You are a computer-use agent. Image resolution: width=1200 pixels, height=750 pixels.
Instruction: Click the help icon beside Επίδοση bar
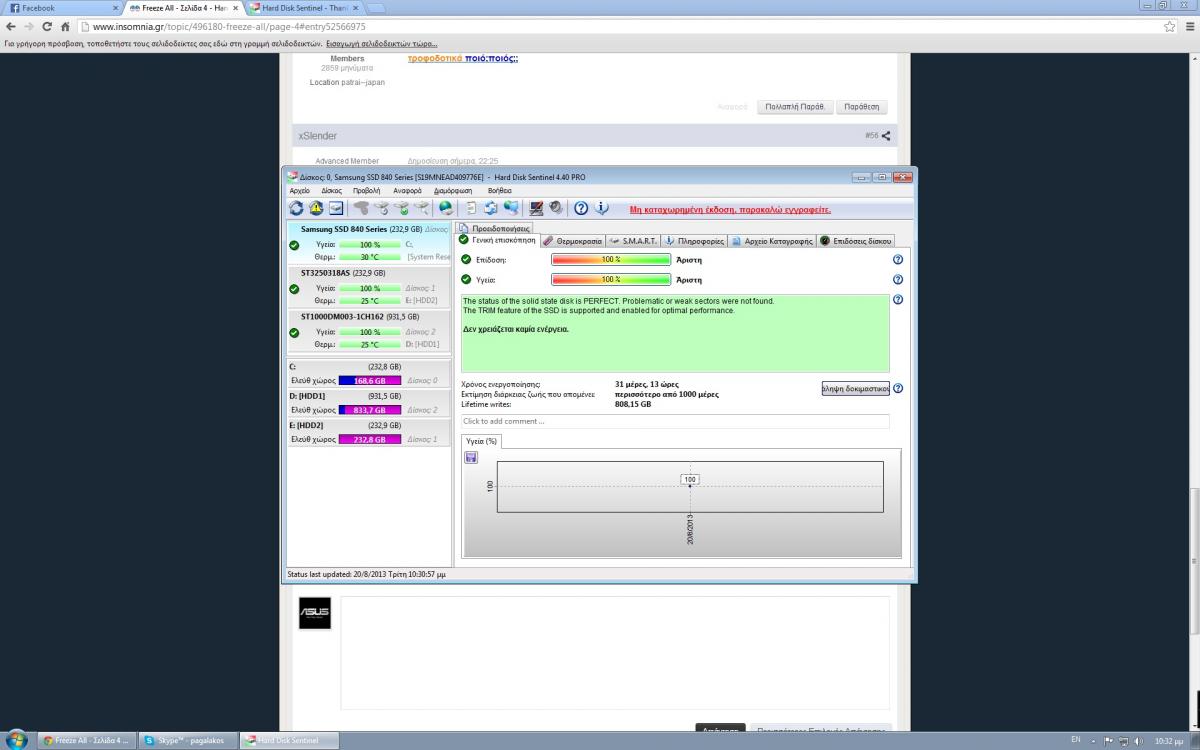pyautogui.click(x=897, y=259)
